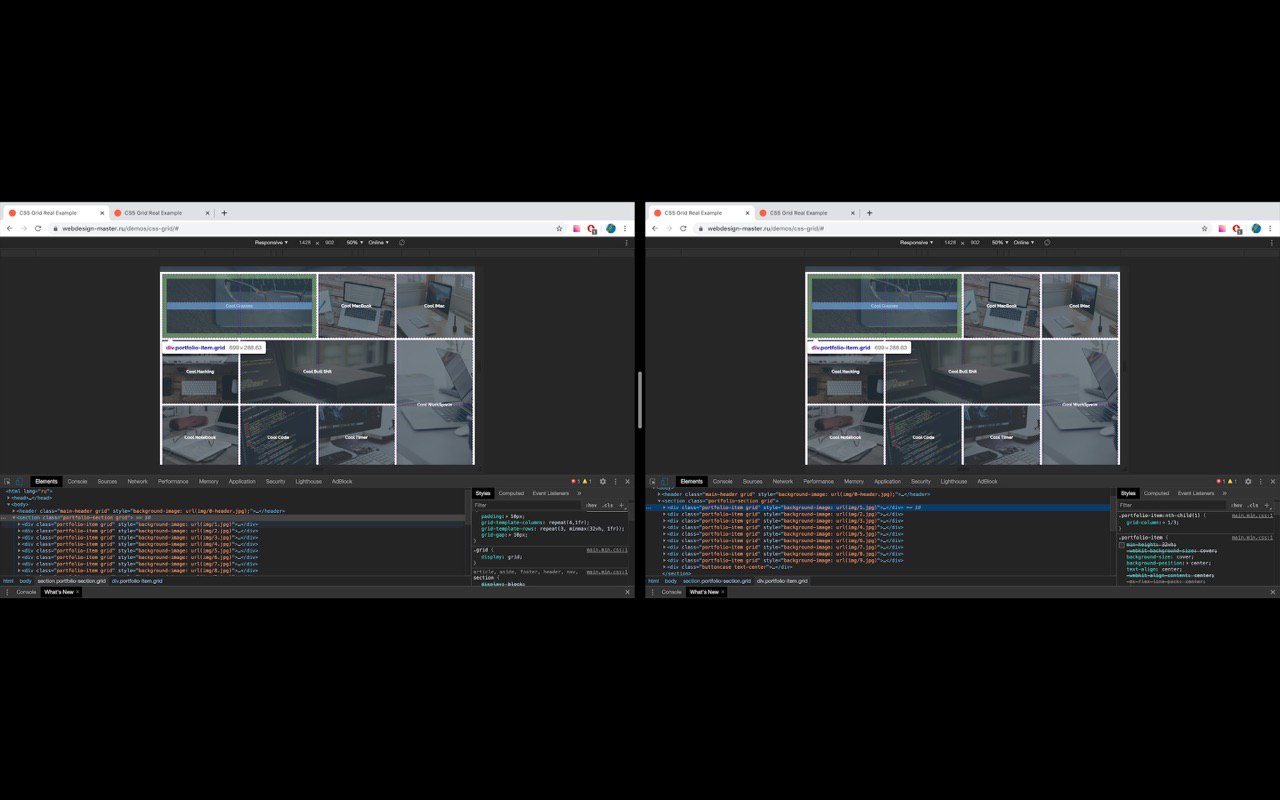Toggle the device toolbar icon in right DevTools
1280x800 pixels.
click(x=664, y=481)
